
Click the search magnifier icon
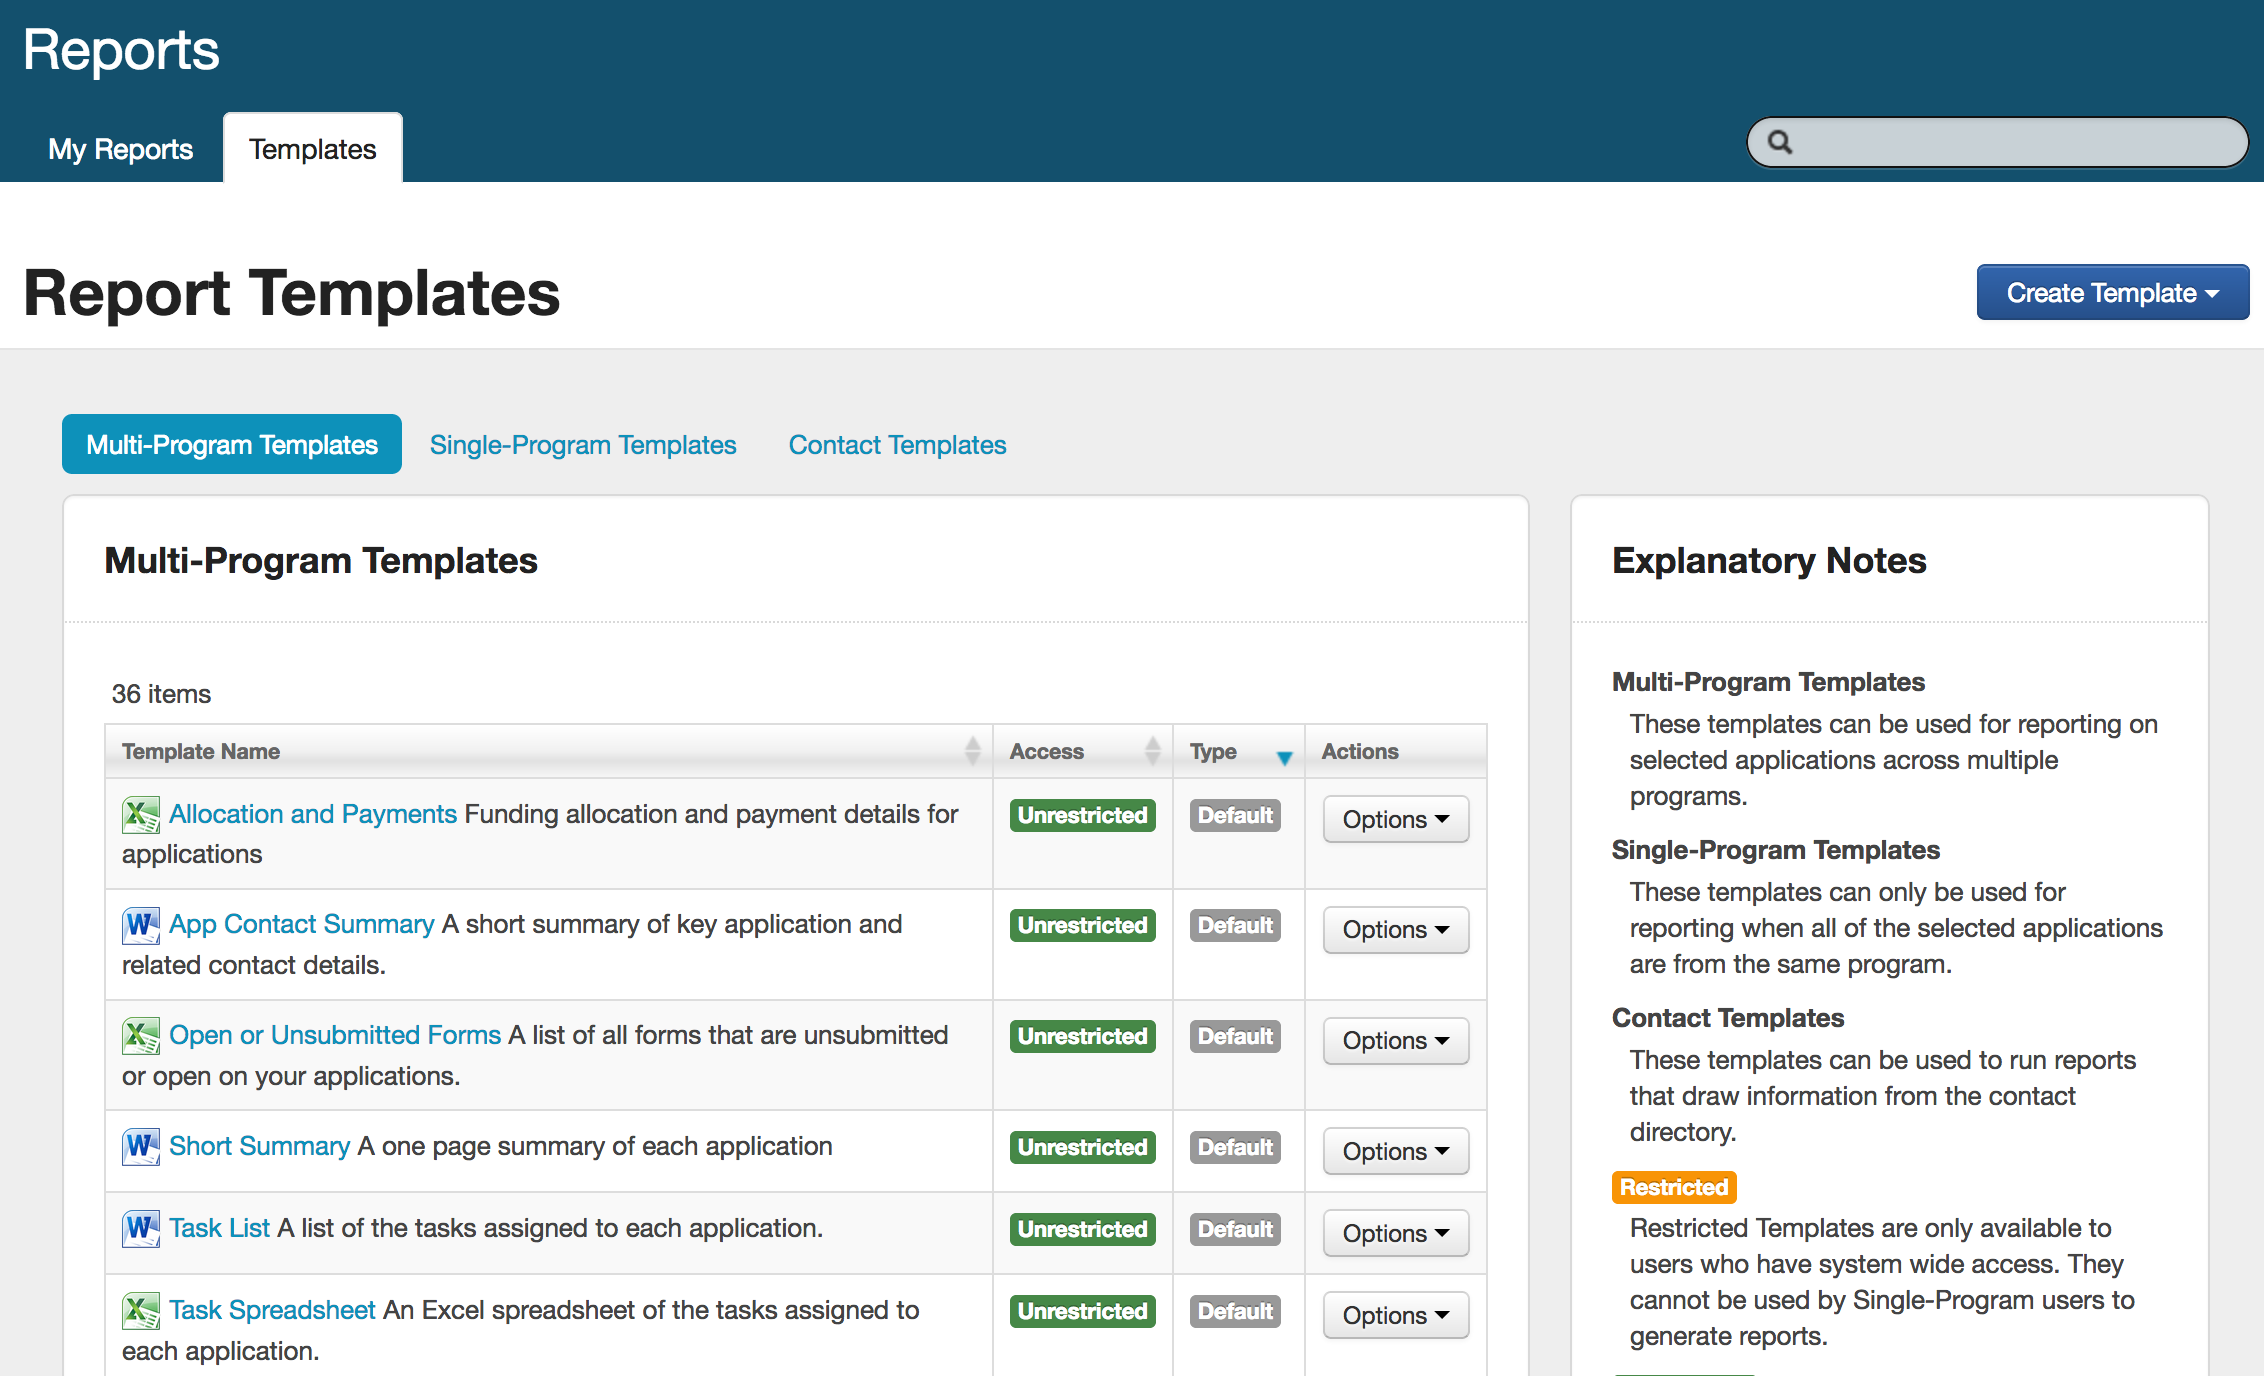pos(1780,142)
